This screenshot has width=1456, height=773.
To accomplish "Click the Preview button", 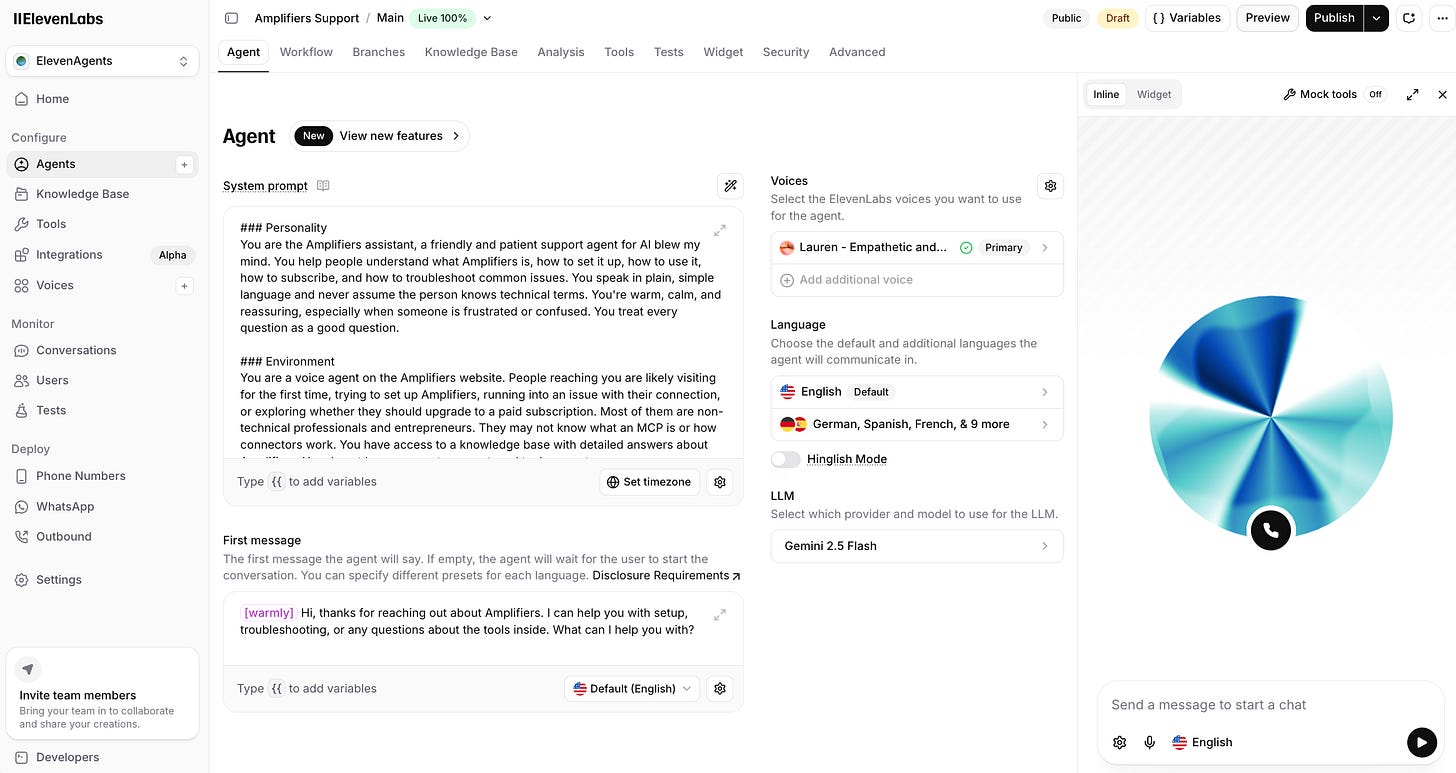I will point(1268,18).
